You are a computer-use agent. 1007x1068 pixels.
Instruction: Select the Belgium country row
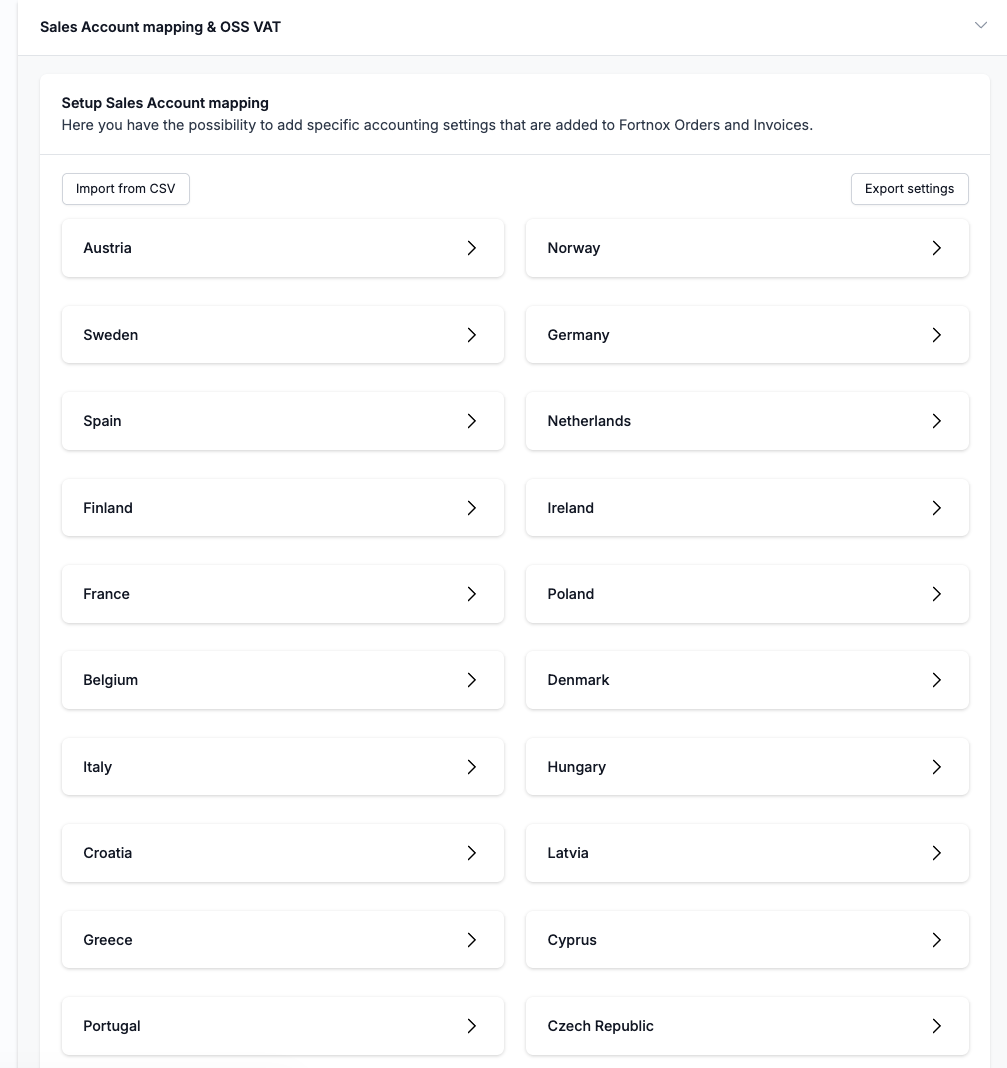[283, 680]
